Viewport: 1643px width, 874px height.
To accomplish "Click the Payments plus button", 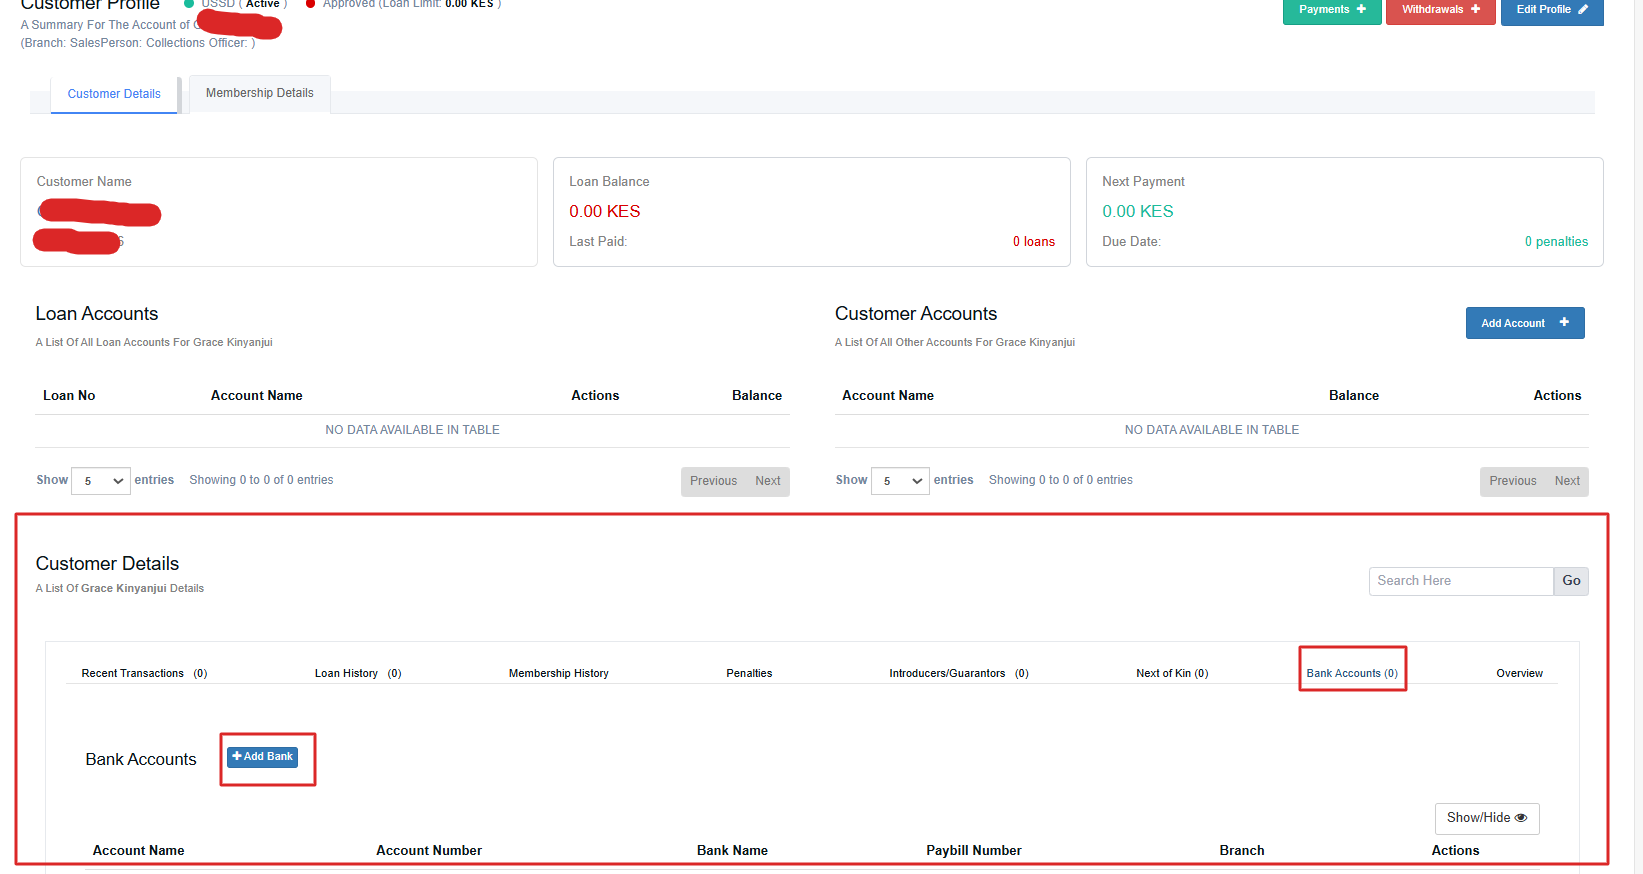I will coord(1331,10).
